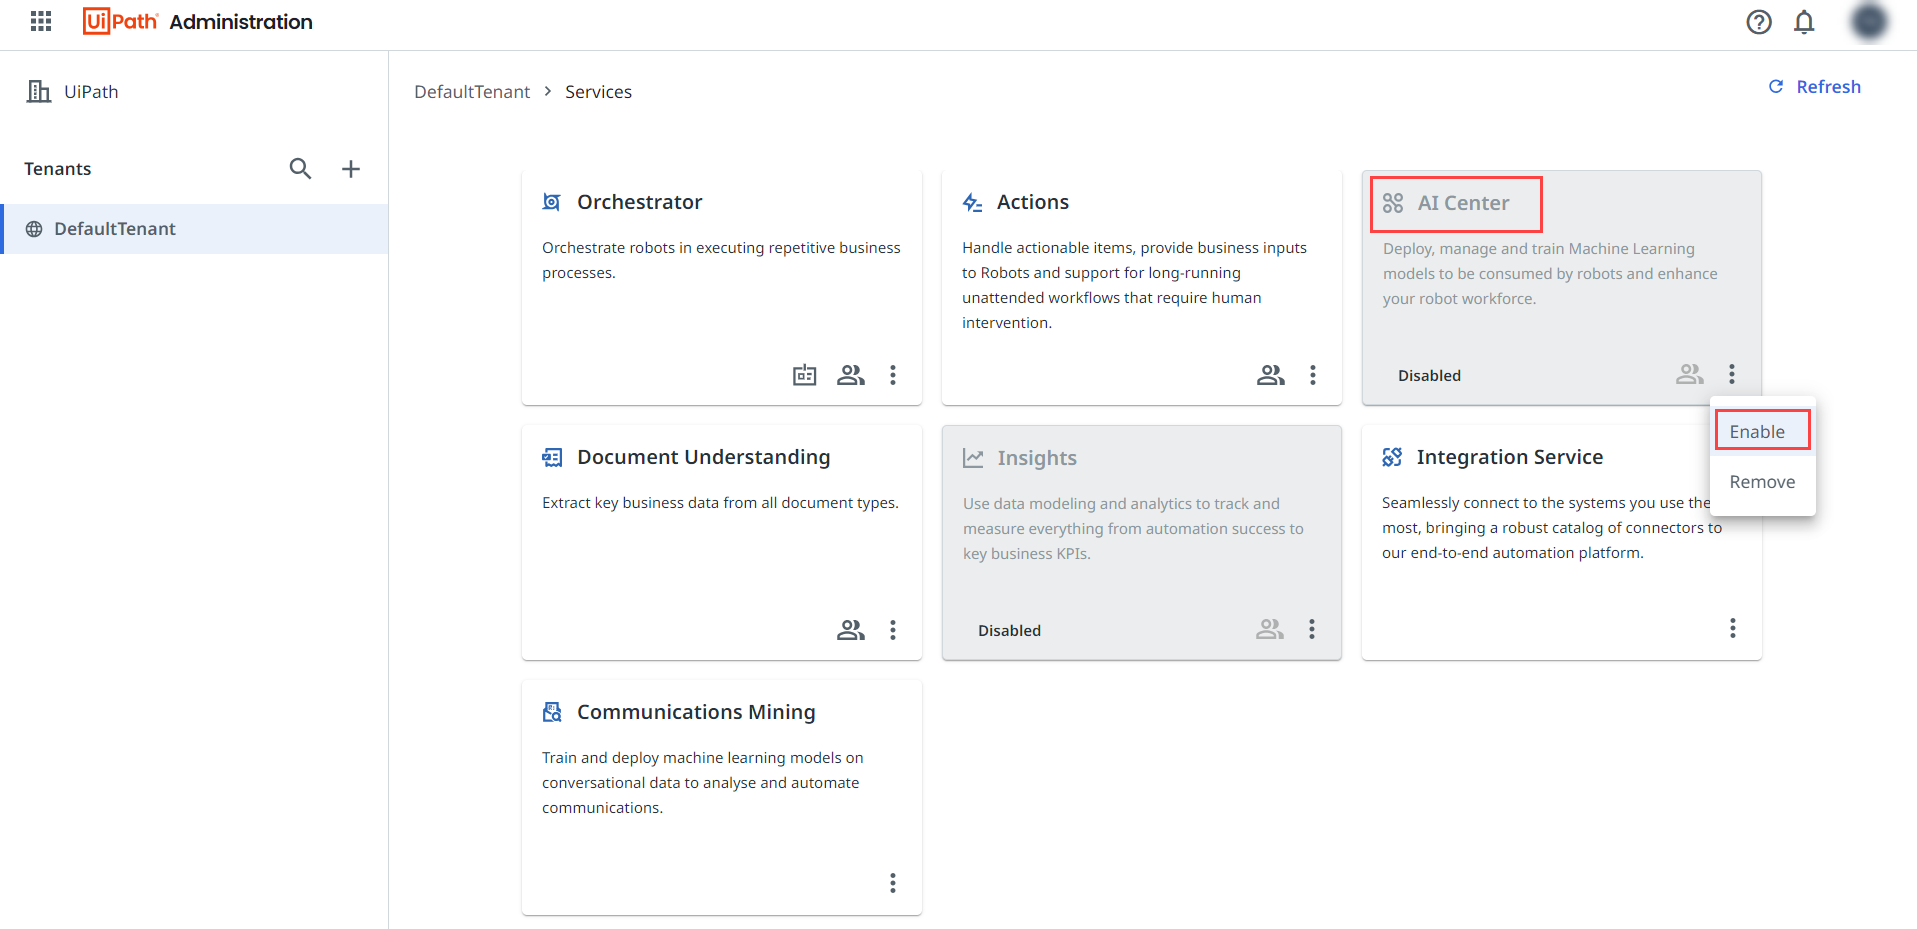1917x929 pixels.
Task: Open the Orchestrator card title
Action: [640, 202]
